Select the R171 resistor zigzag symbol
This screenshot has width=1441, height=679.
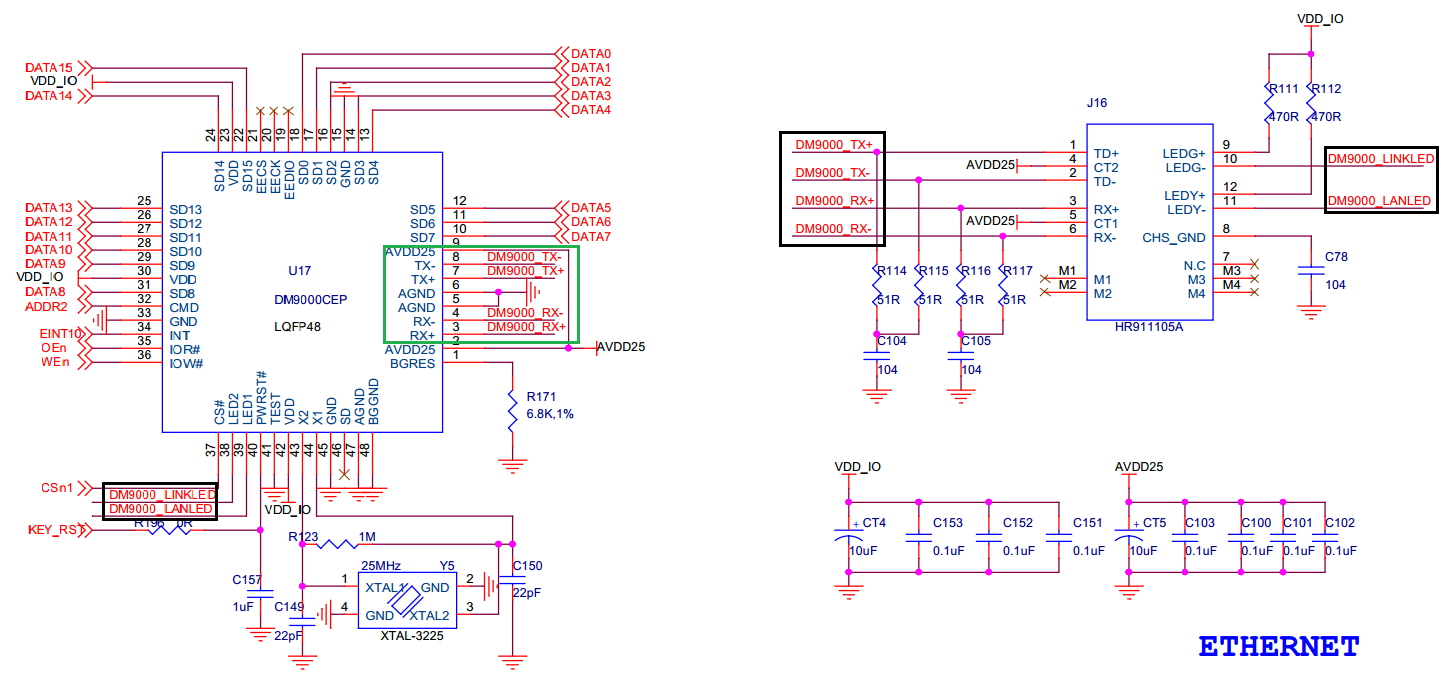click(x=512, y=410)
